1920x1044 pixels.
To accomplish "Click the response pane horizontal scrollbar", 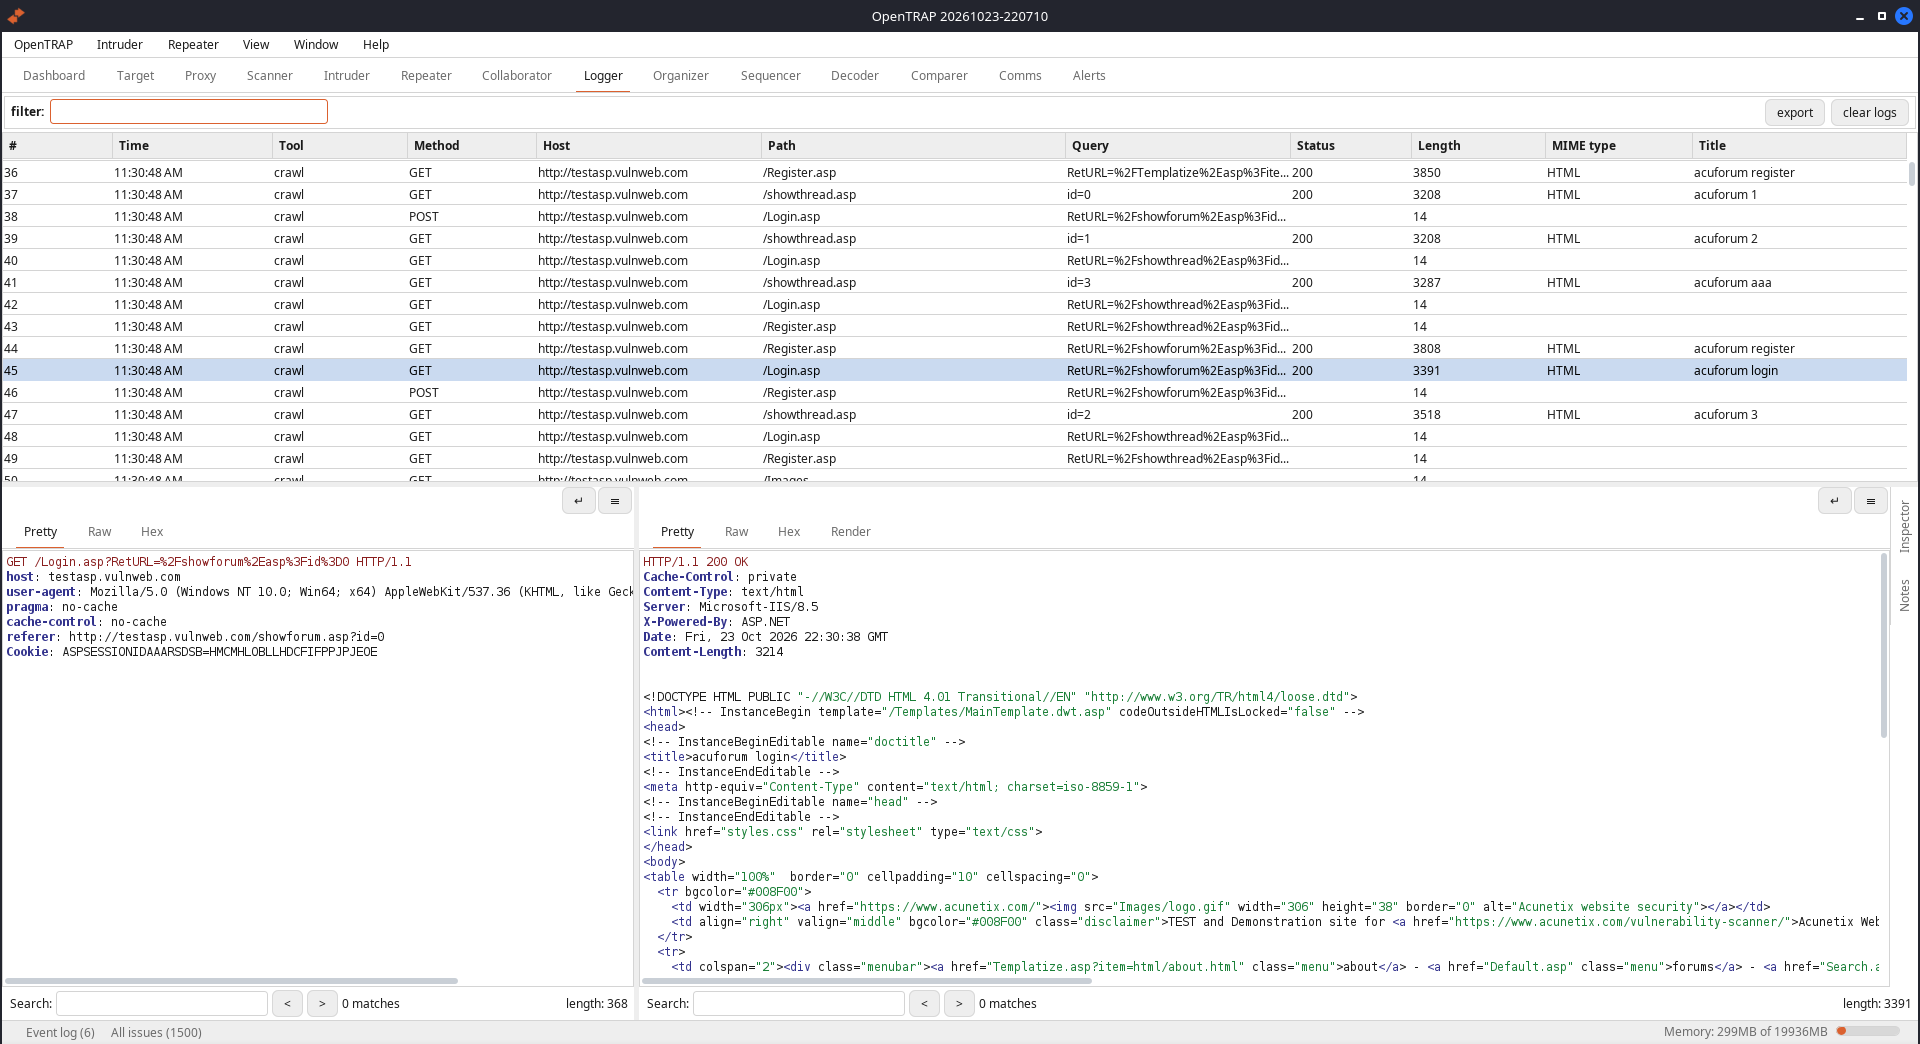I will (x=867, y=981).
